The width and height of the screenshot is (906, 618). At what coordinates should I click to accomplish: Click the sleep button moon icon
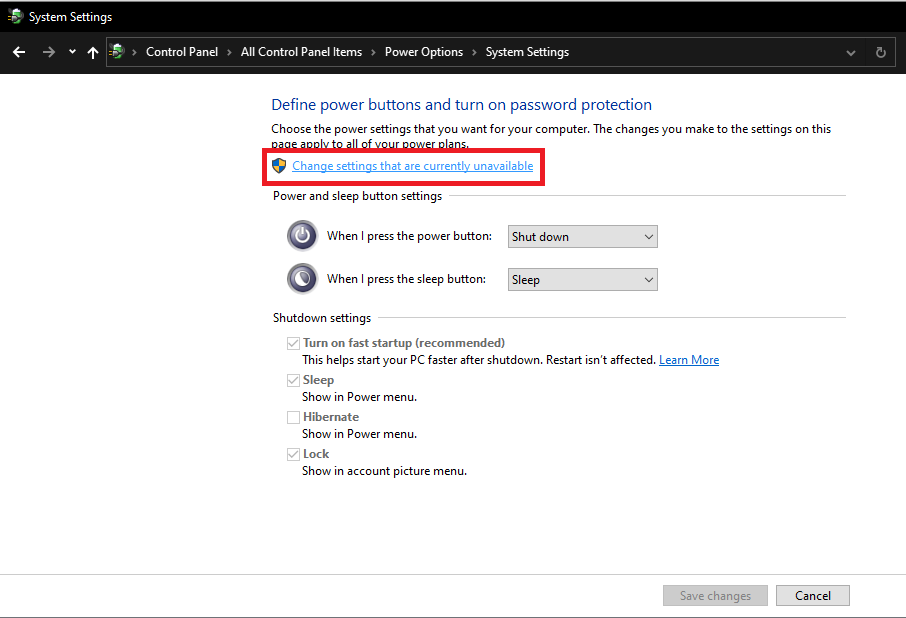(x=302, y=279)
